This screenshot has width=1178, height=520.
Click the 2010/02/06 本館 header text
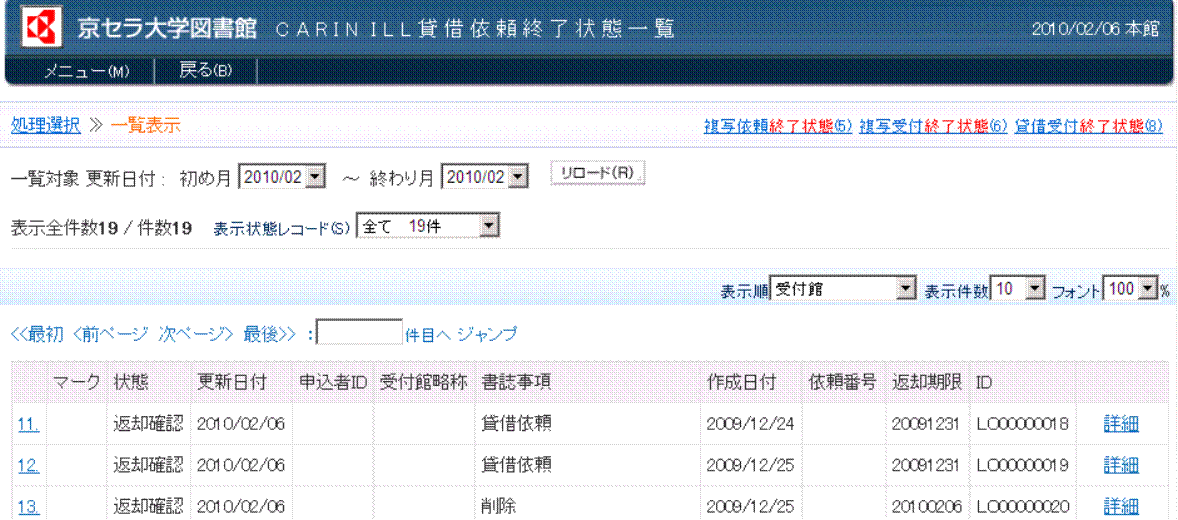click(1096, 29)
